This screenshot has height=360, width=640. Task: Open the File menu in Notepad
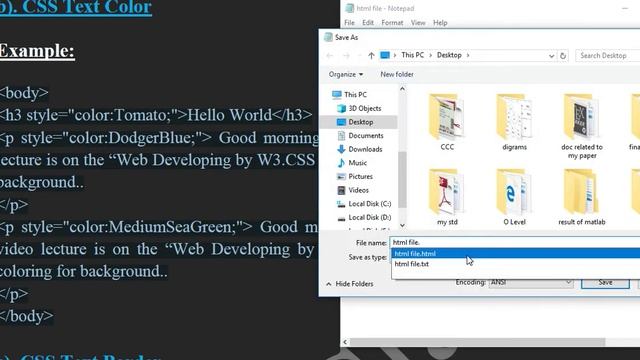349,23
